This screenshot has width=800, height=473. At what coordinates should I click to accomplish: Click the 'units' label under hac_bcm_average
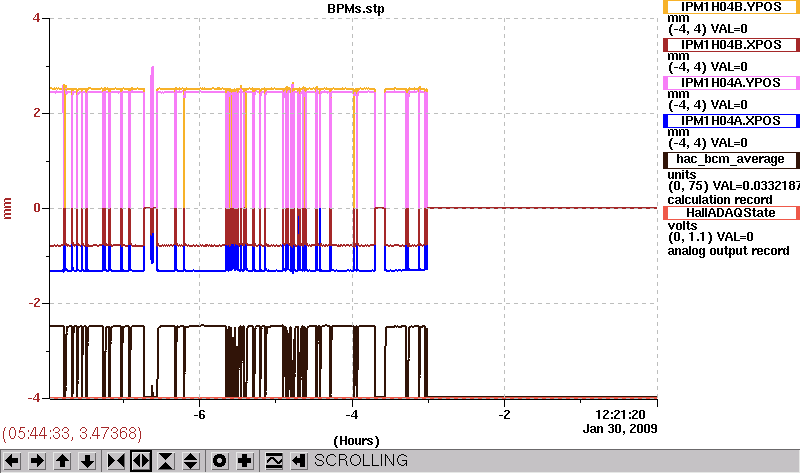click(x=682, y=175)
